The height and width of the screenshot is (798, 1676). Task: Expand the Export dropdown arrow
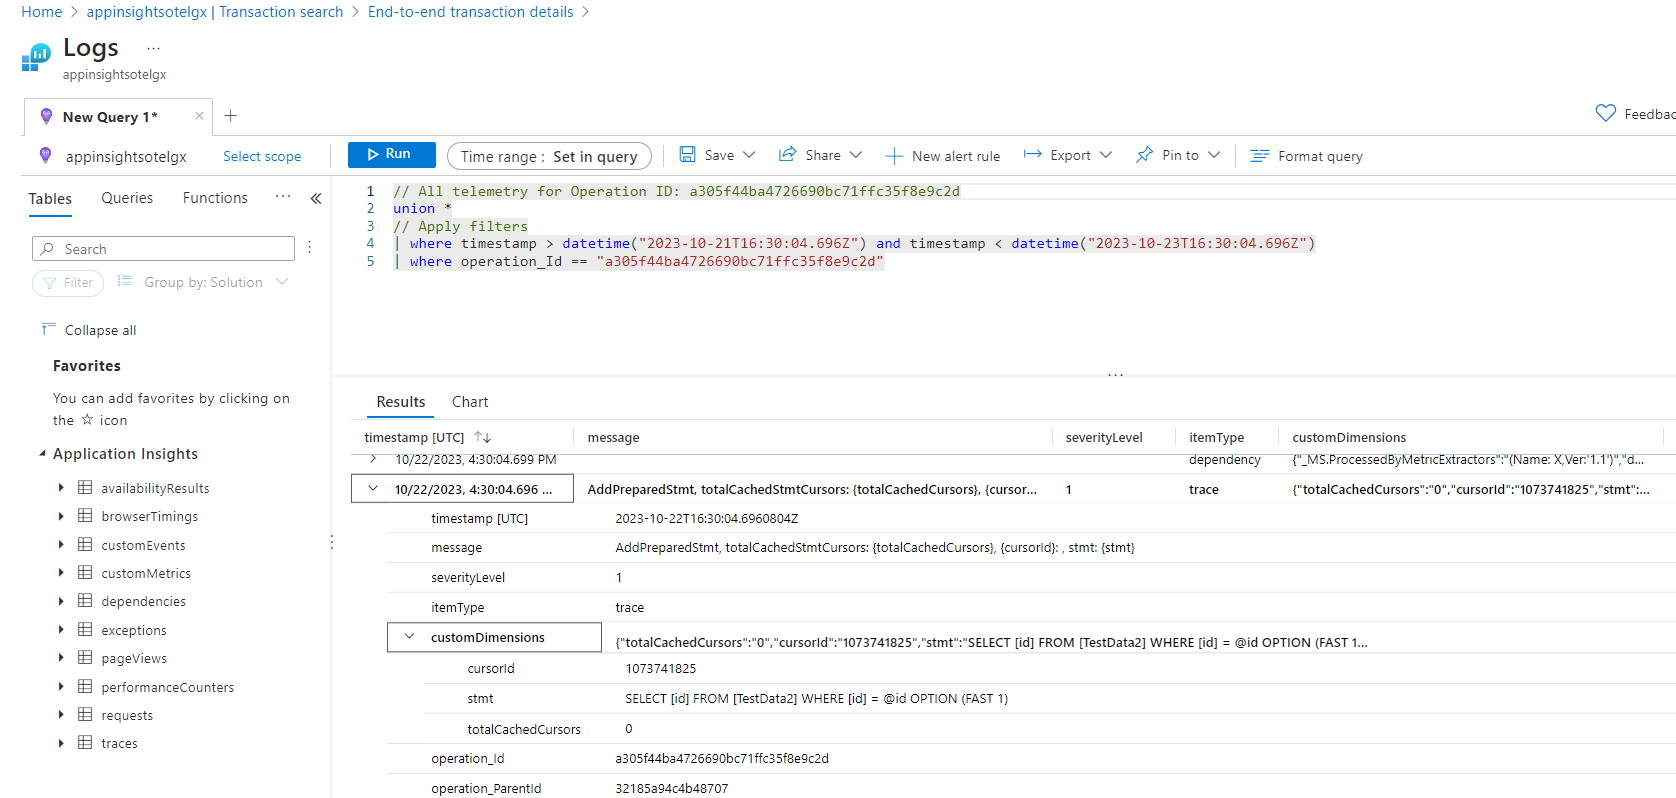click(x=1106, y=155)
